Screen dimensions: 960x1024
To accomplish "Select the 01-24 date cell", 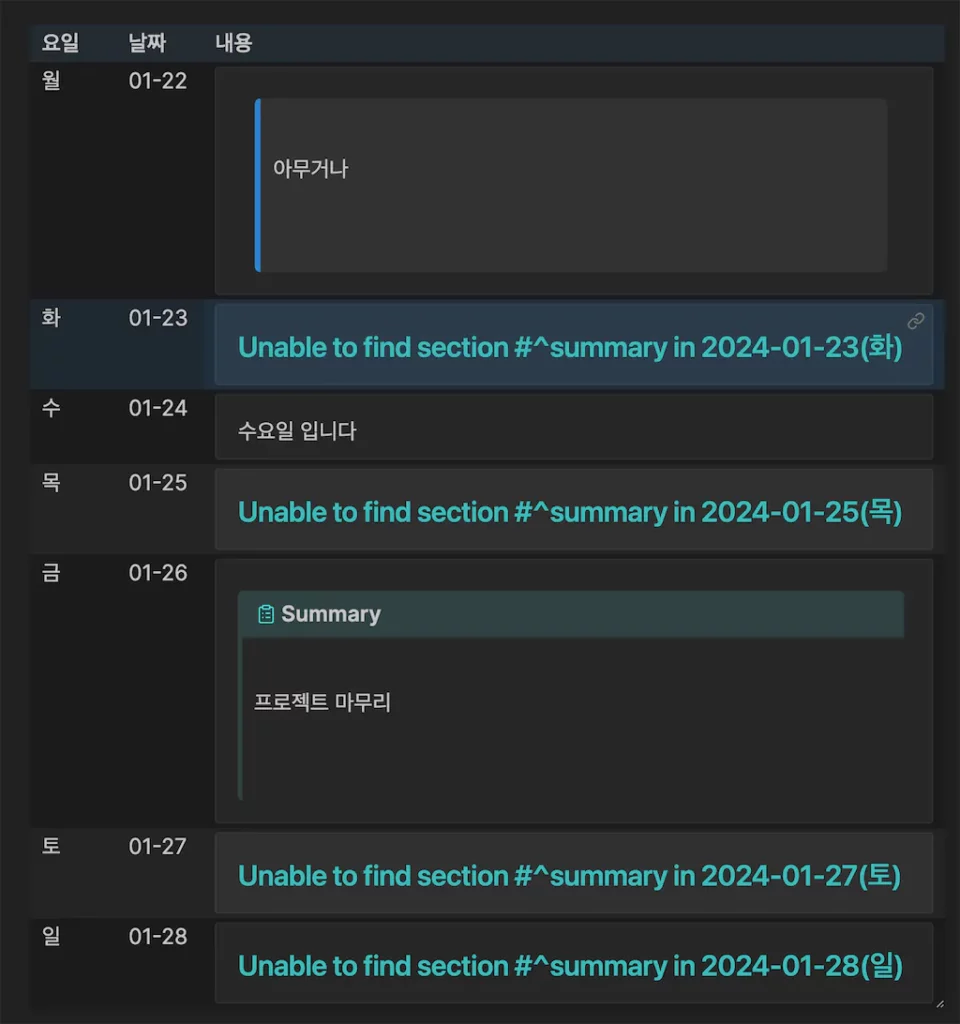I will (158, 408).
